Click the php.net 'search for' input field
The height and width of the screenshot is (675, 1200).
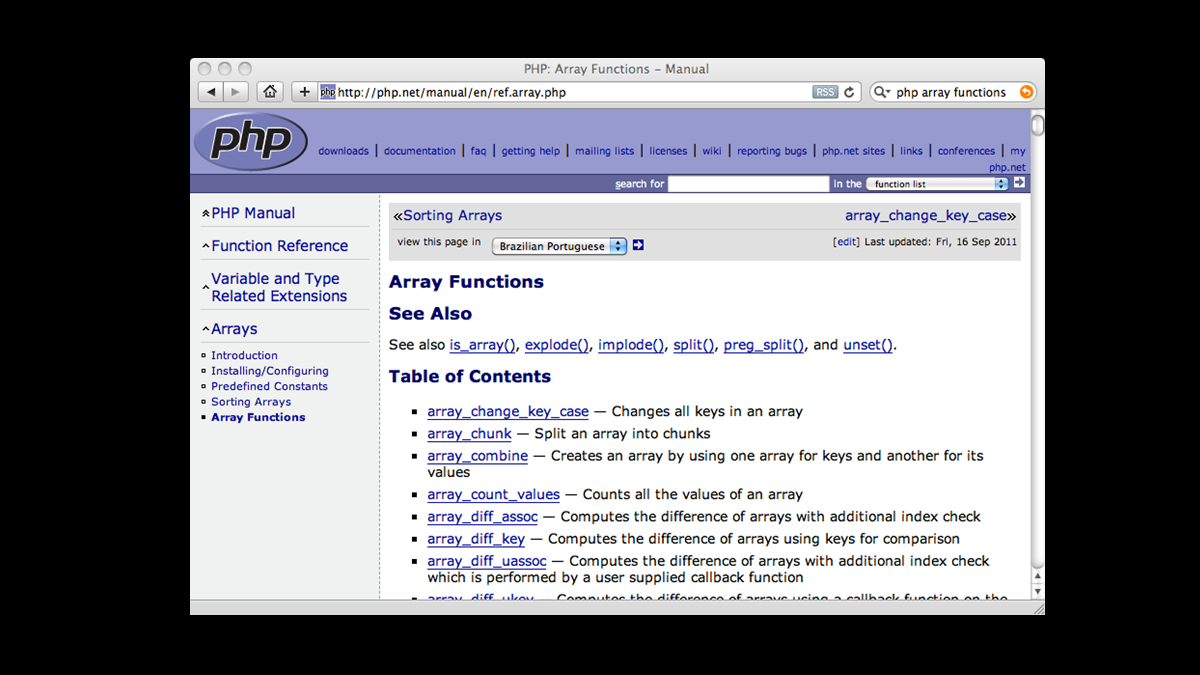pyautogui.click(x=748, y=184)
